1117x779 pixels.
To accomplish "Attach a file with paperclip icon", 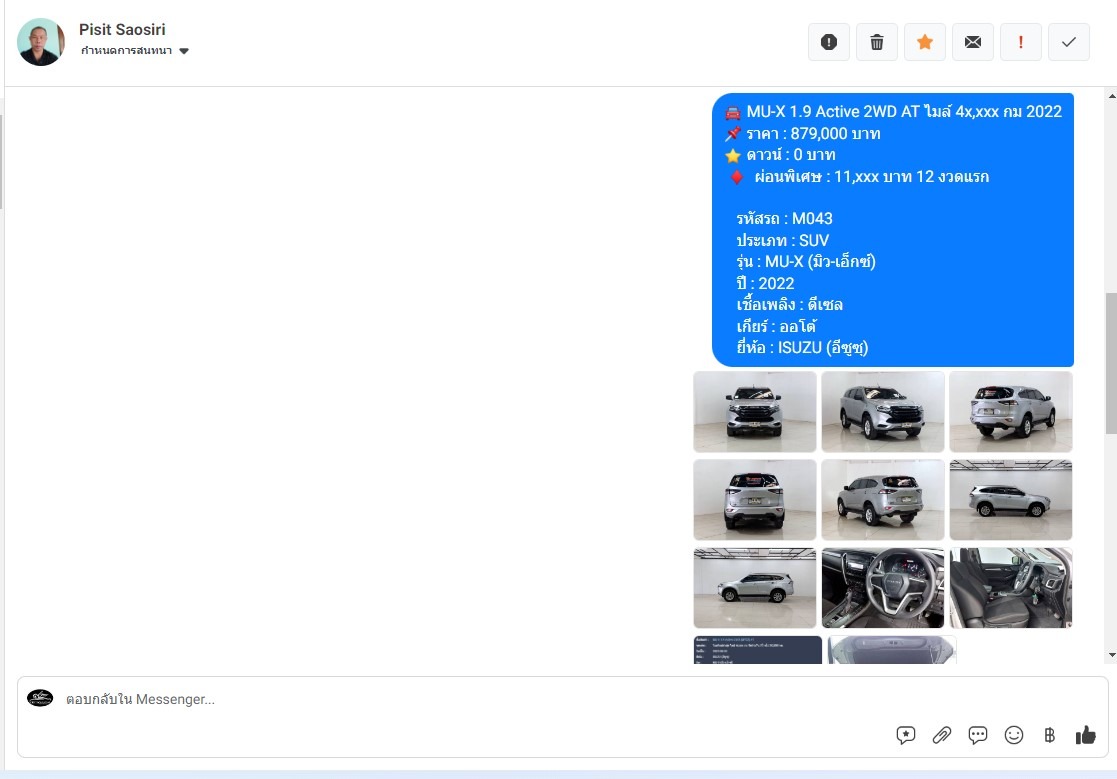I will pyautogui.click(x=942, y=735).
